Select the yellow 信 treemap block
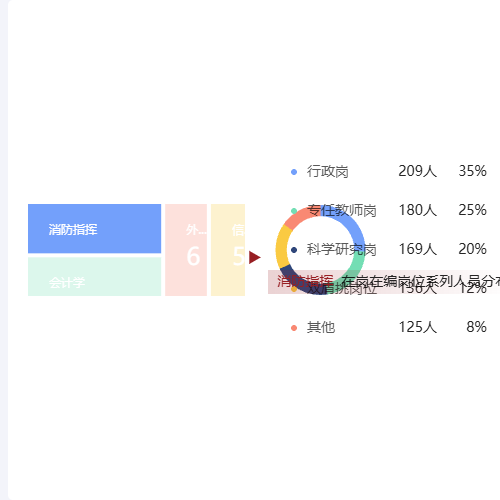 (x=228, y=250)
